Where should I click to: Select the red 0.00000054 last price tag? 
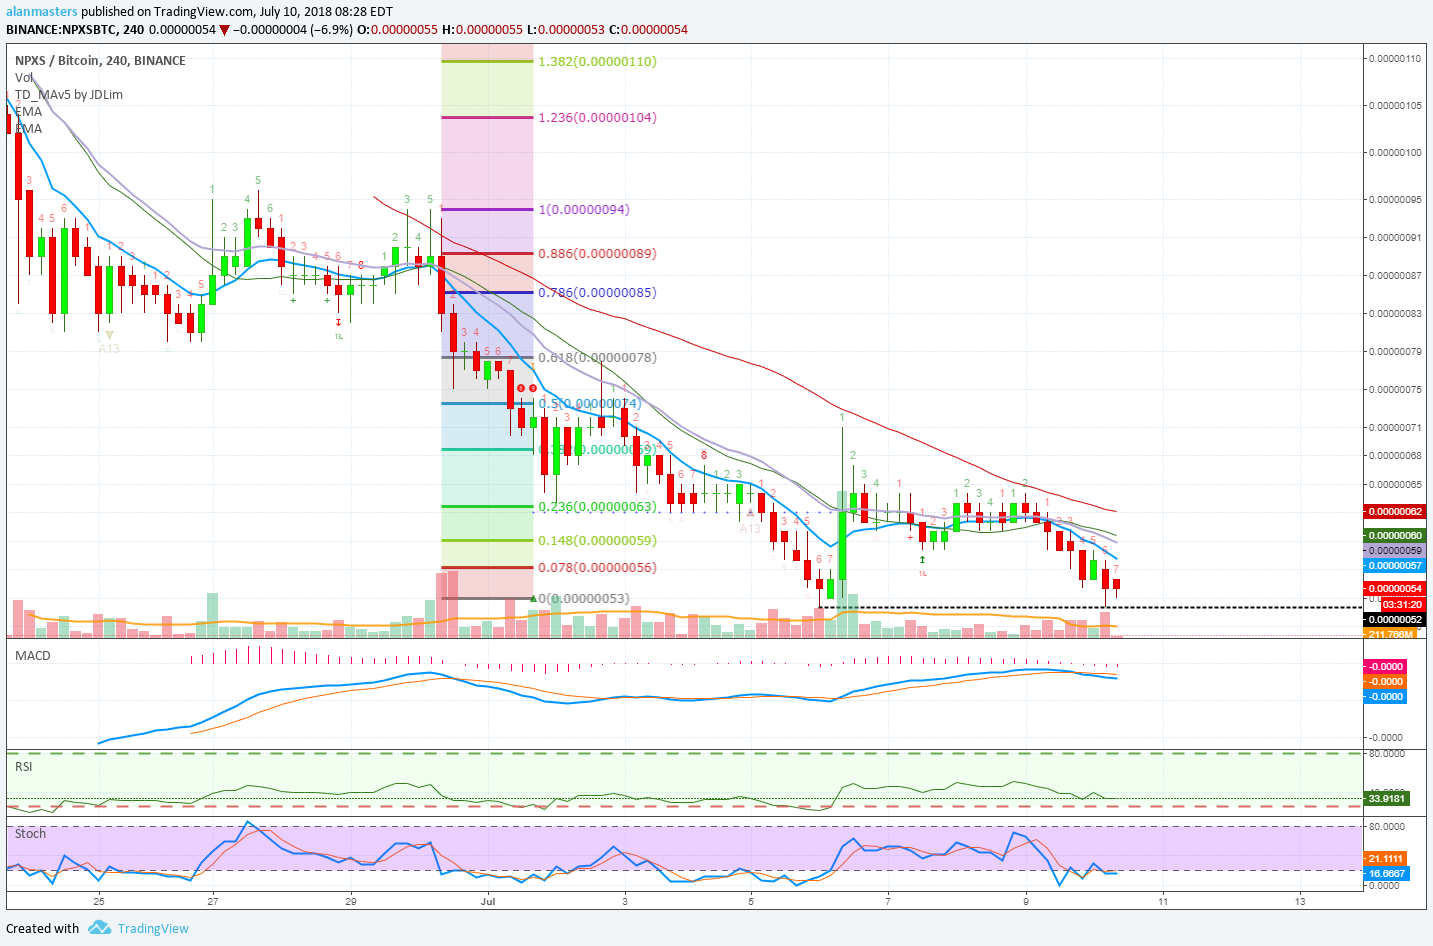pos(1395,588)
